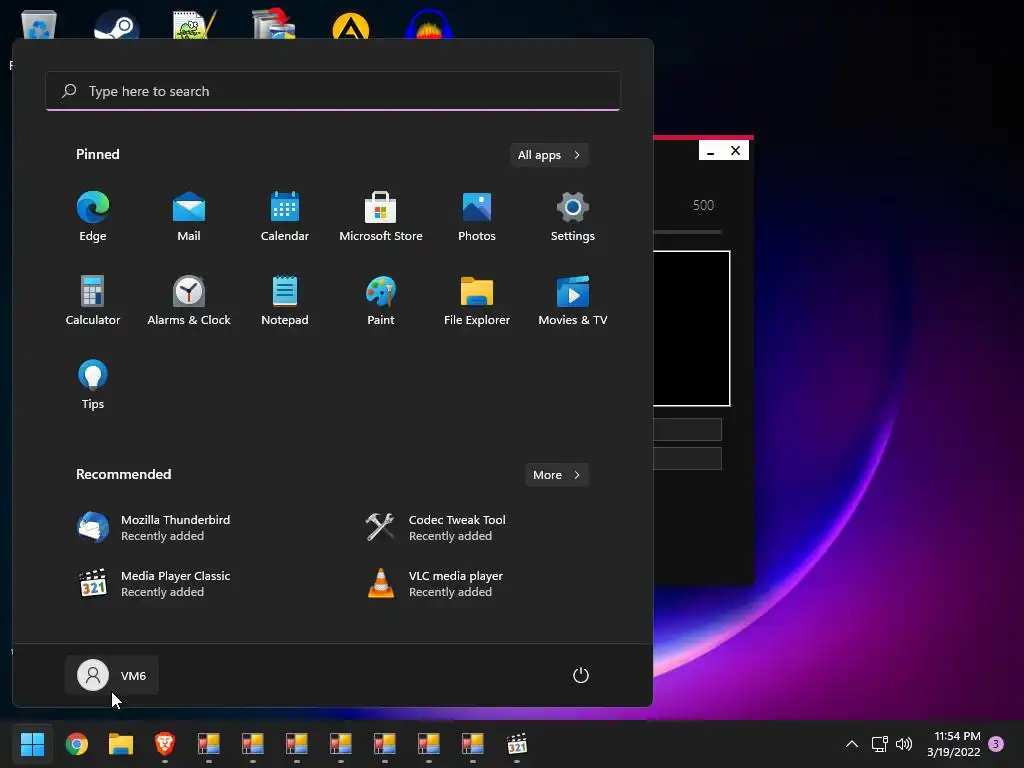Launch Mail from pinned apps
The image size is (1024, 768).
coord(189,217)
